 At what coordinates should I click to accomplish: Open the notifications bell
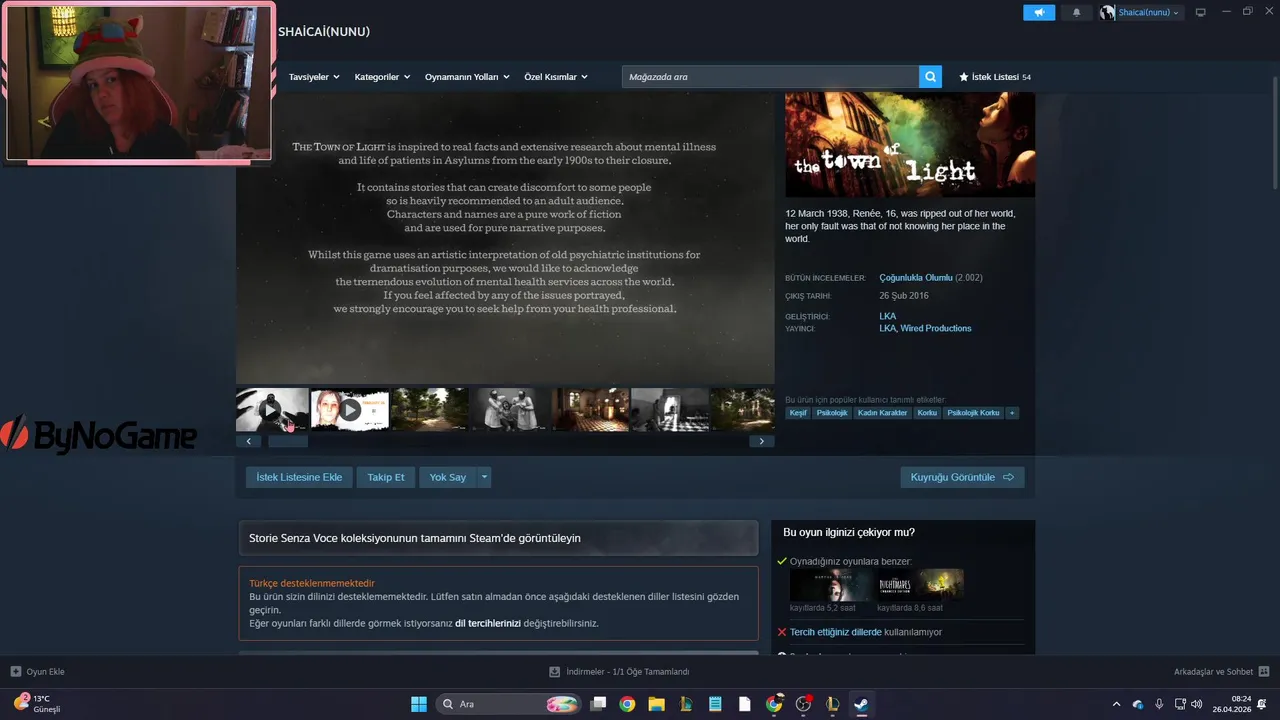[1076, 13]
